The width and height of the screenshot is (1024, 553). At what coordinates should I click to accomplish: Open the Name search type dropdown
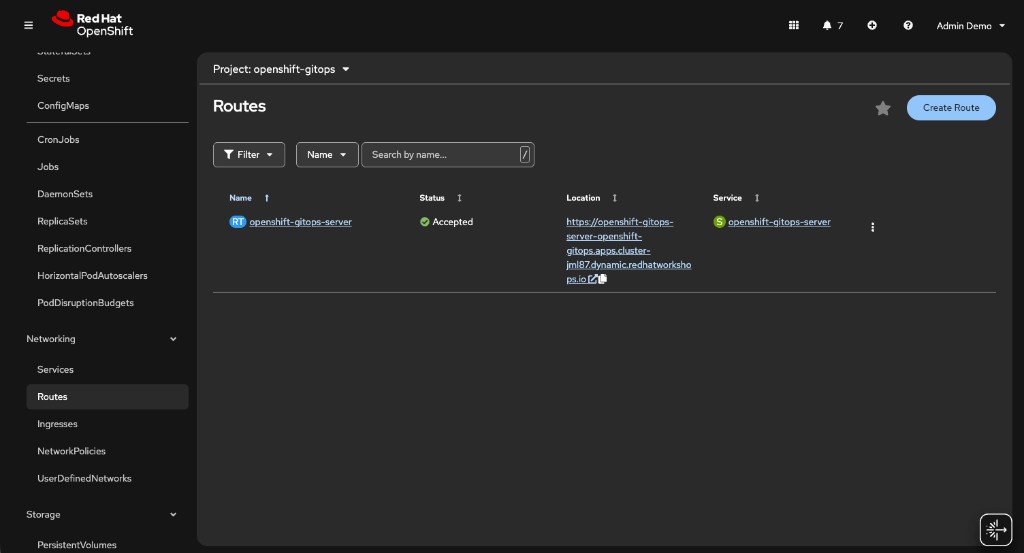tap(327, 155)
